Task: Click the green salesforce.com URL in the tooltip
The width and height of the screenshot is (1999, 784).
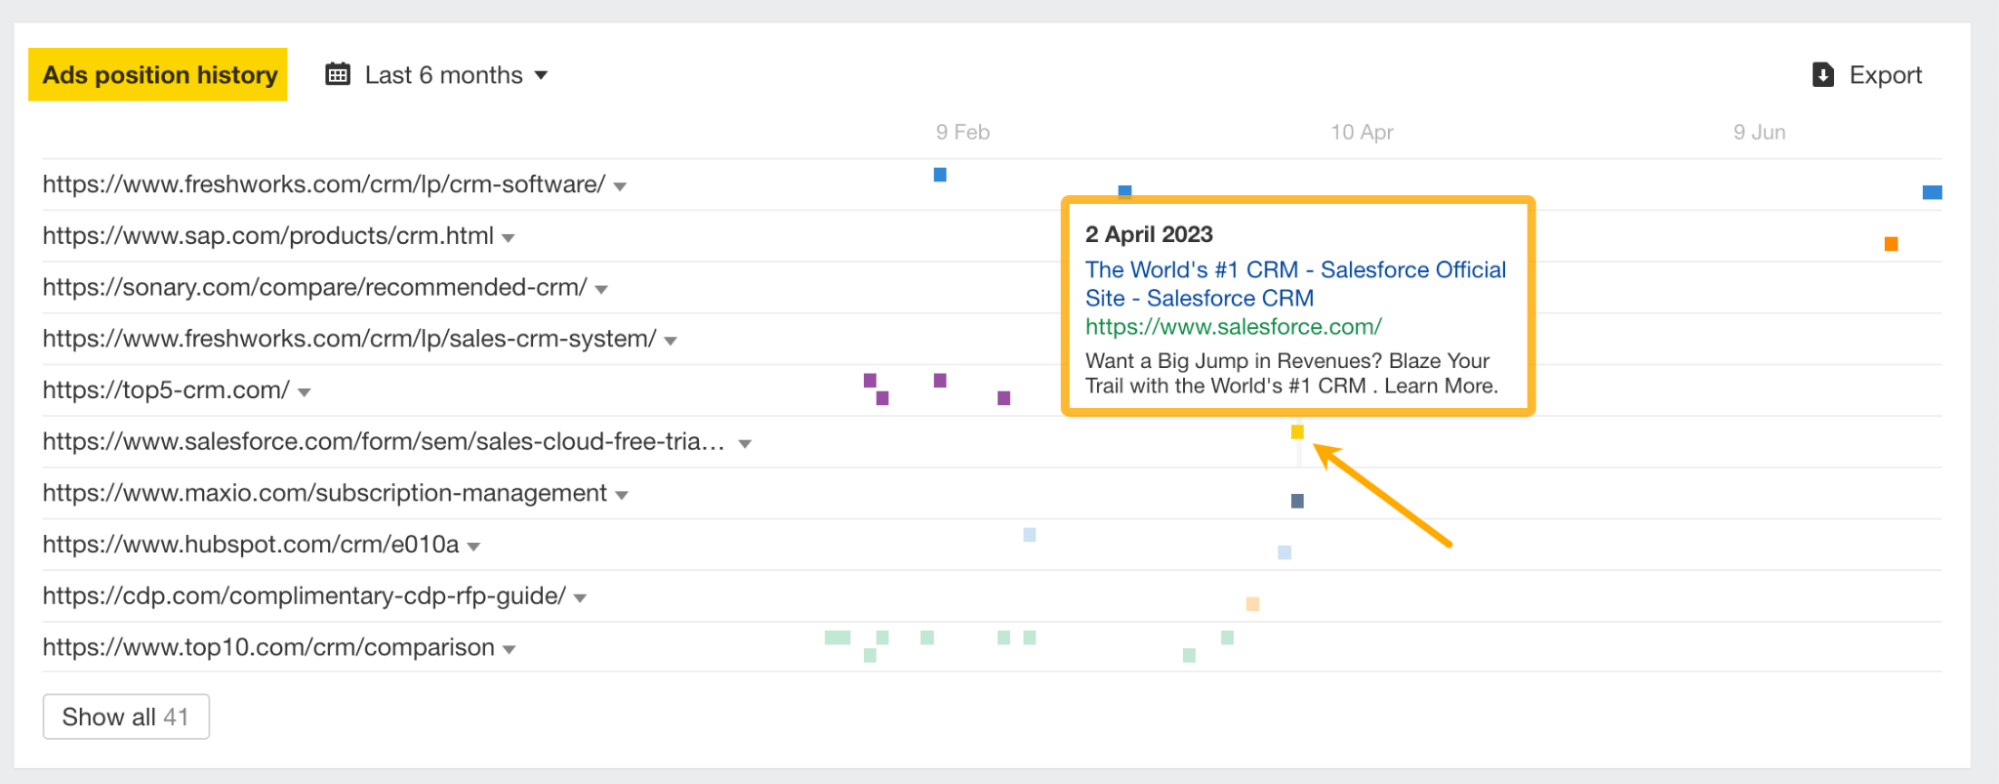Action: [x=1232, y=327]
